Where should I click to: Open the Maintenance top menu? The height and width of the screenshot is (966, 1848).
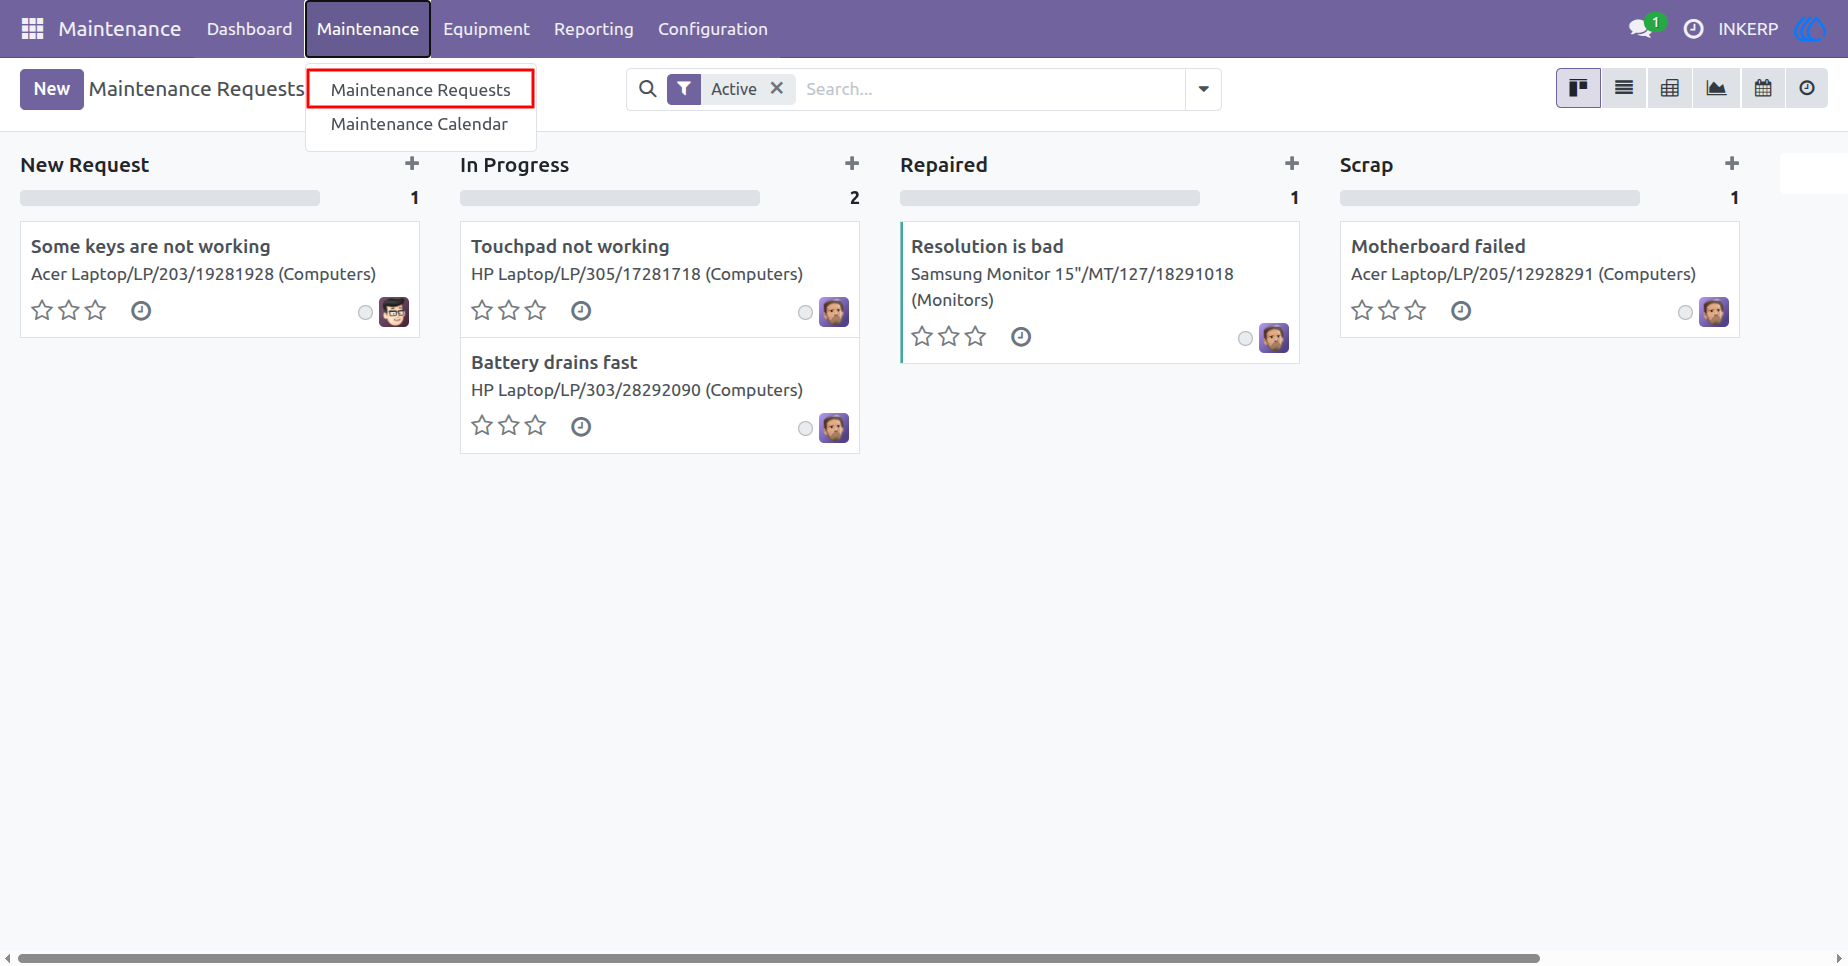368,29
